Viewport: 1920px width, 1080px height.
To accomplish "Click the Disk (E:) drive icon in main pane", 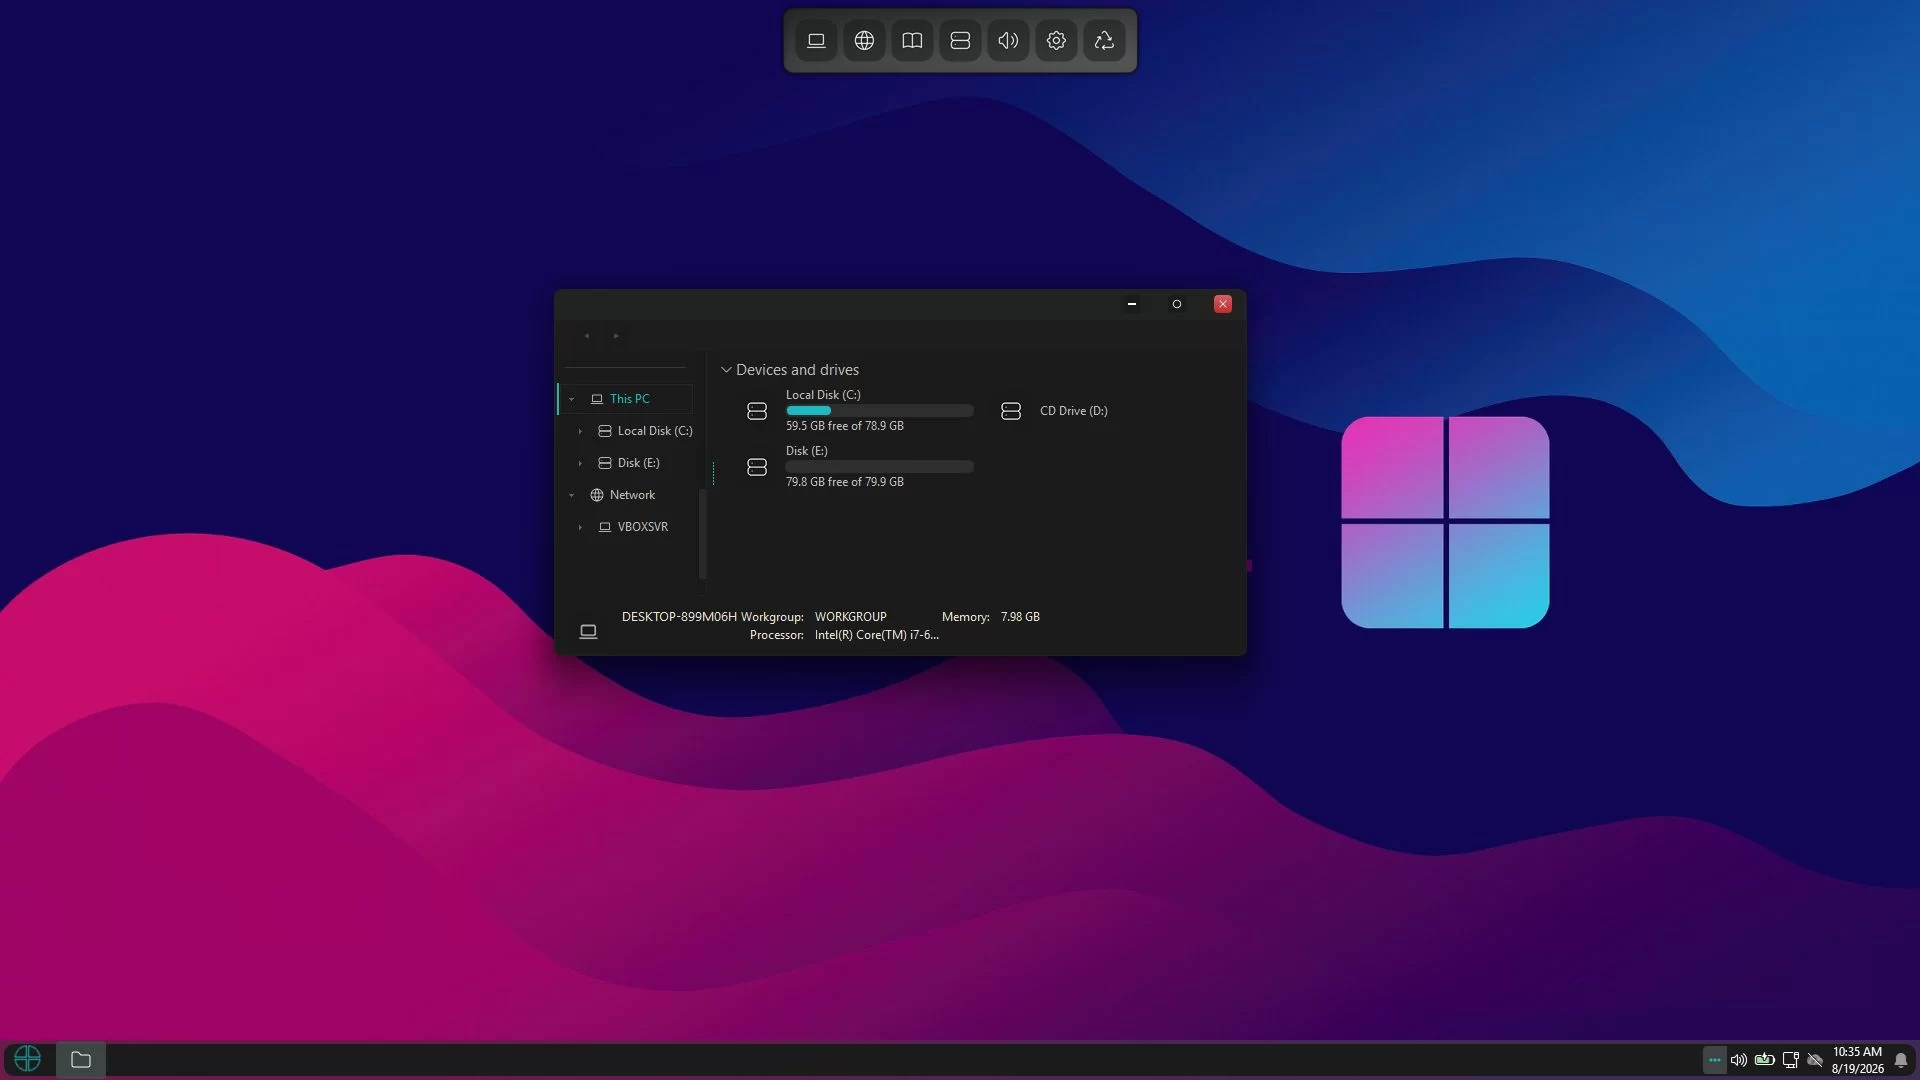I will click(757, 467).
